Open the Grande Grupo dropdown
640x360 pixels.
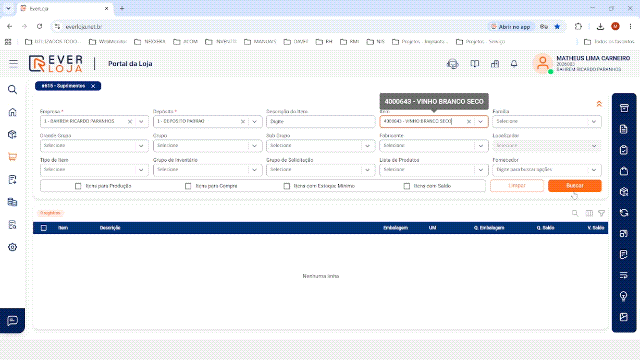(x=94, y=146)
